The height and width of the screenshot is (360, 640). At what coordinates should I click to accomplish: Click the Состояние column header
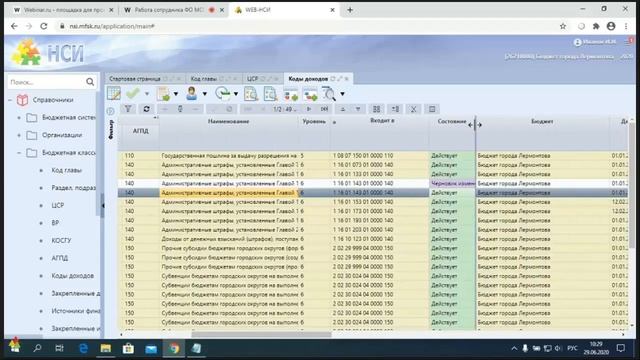(451, 121)
